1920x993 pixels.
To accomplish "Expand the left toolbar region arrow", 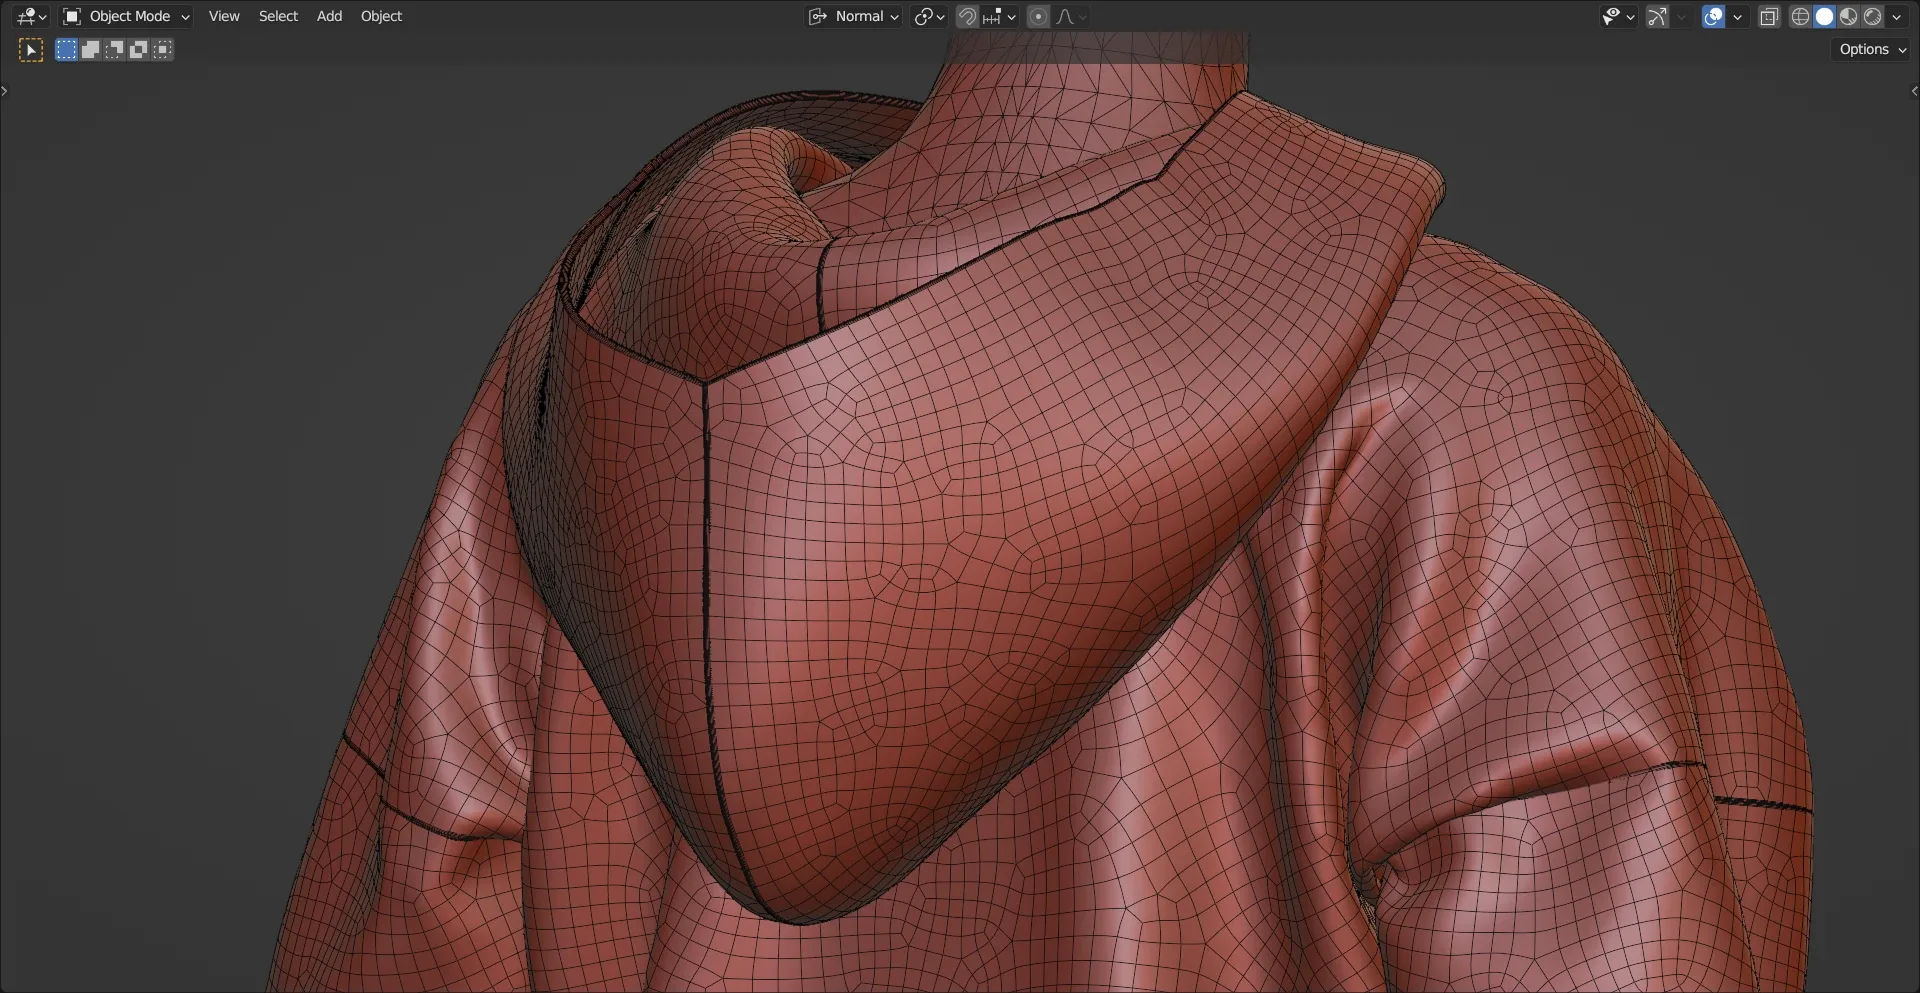I will click(x=5, y=91).
